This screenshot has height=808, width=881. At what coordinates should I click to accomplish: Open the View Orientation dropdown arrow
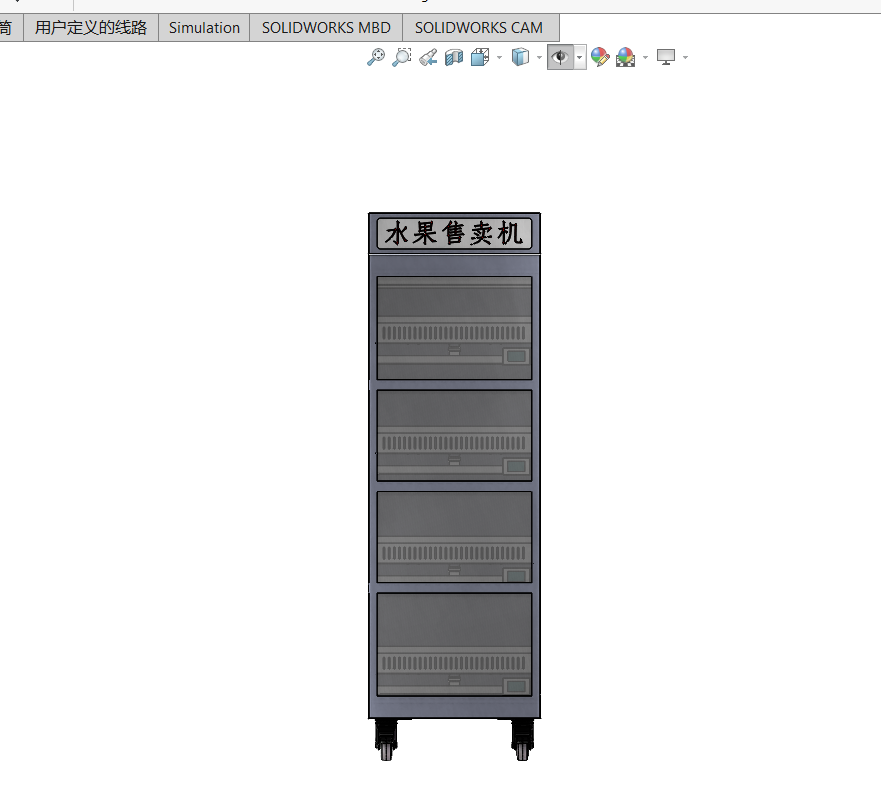coord(499,57)
